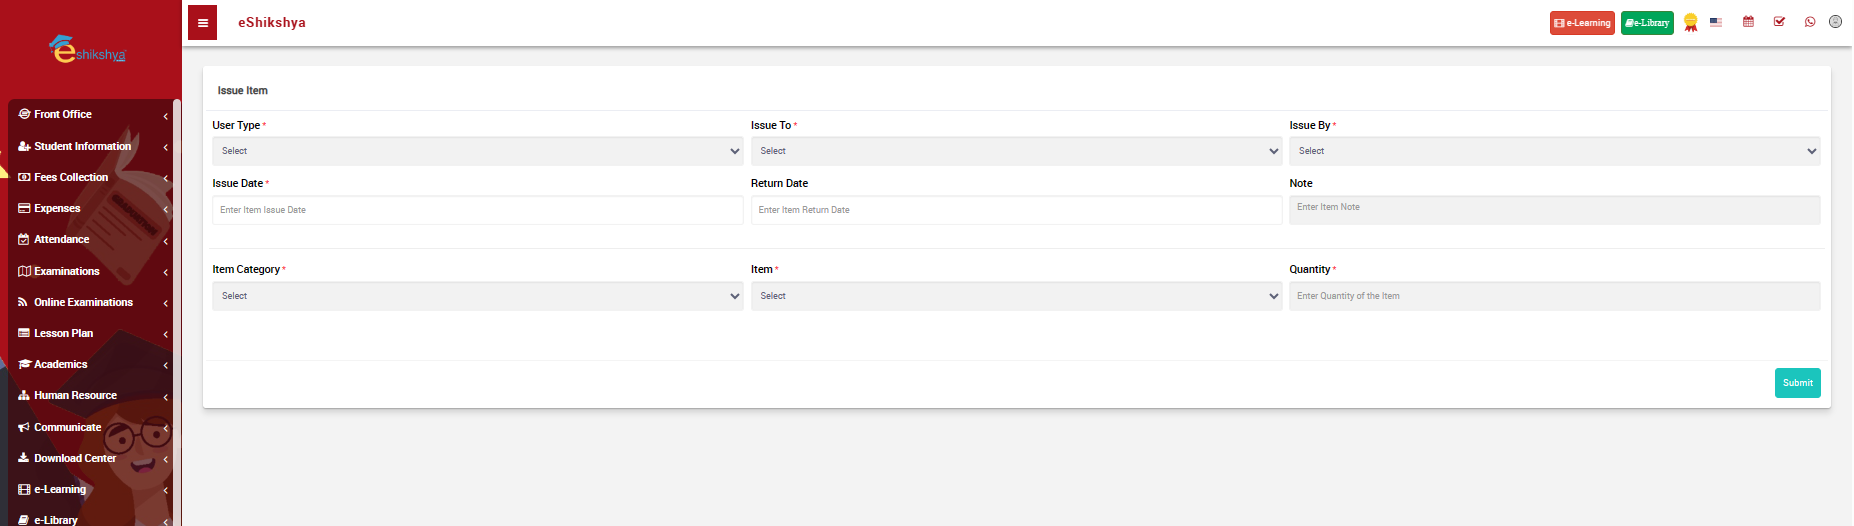Click the award ribbon badge icon
Viewport: 1854px width, 526px height.
click(x=1690, y=22)
